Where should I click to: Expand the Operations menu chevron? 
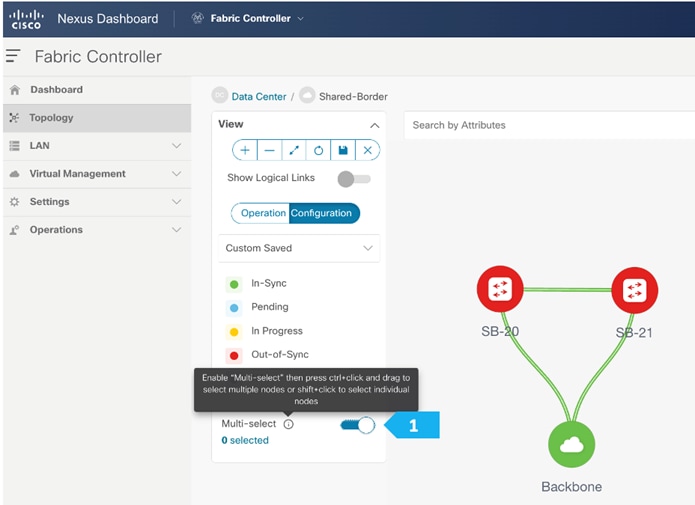176,230
